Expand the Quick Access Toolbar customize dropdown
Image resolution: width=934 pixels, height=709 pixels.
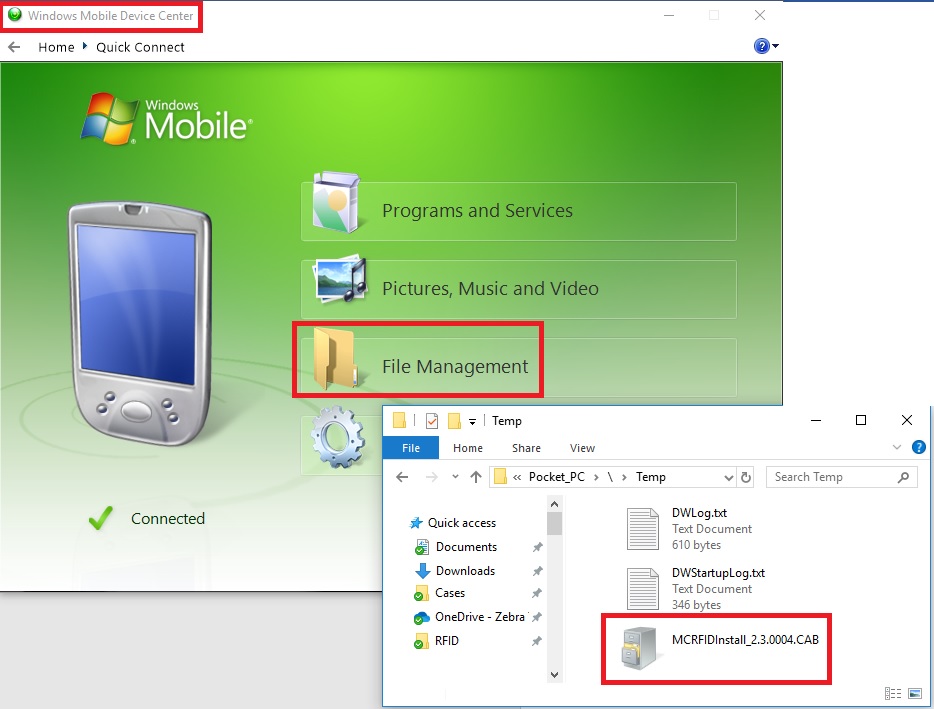(472, 421)
